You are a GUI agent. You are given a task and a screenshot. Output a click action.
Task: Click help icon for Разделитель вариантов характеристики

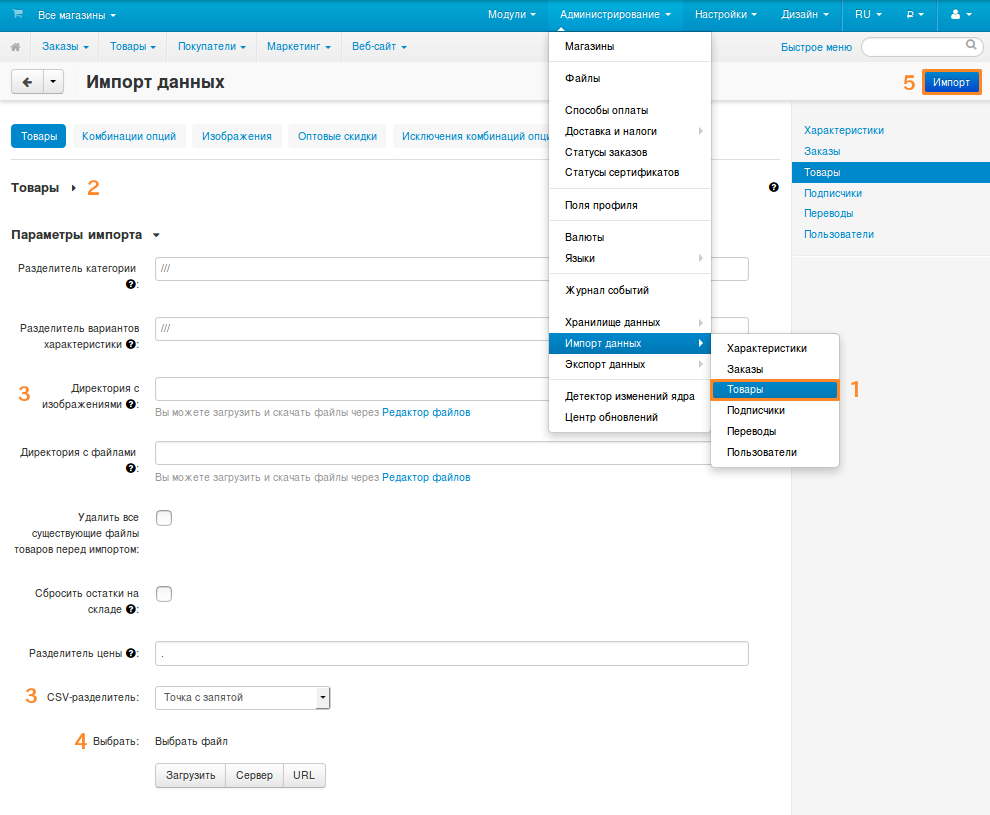tap(131, 344)
